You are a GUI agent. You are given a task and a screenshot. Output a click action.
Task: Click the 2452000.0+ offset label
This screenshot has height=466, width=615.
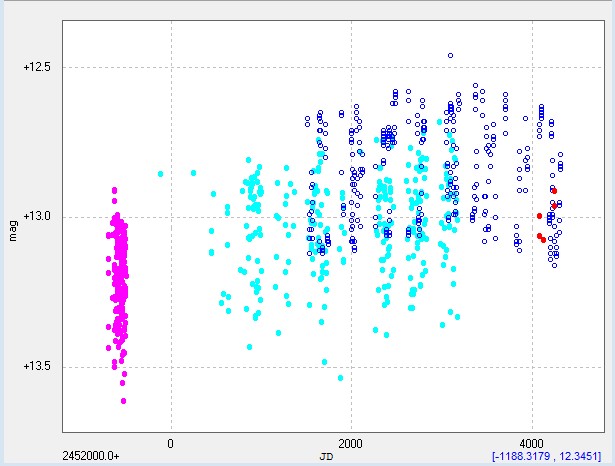[x=91, y=456]
